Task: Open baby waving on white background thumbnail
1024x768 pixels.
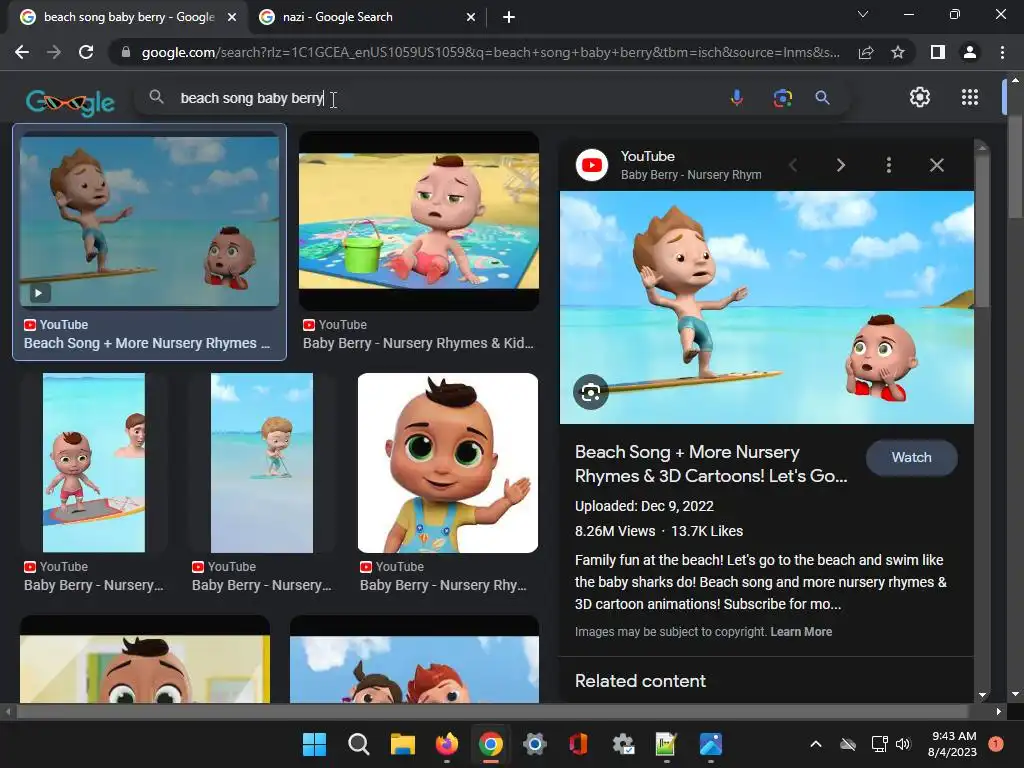Action: coord(448,462)
